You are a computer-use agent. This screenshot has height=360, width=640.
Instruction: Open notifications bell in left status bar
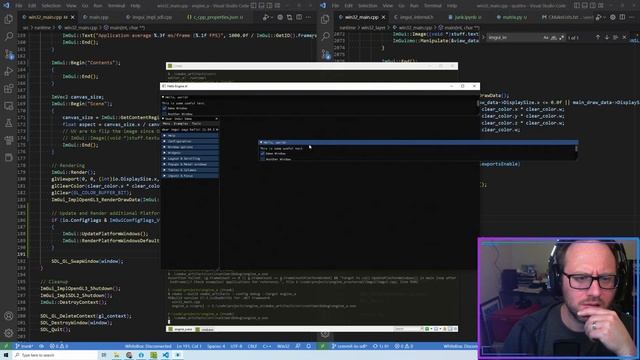[309, 346]
